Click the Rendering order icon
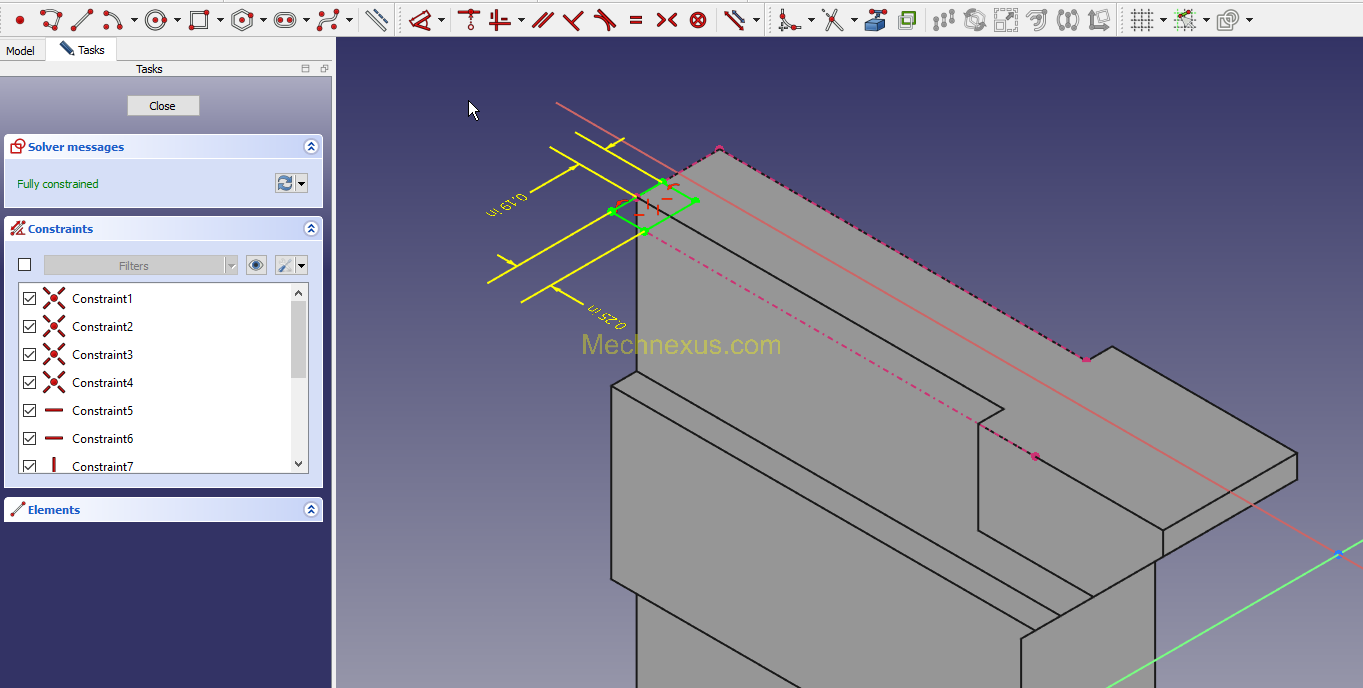 (x=1228, y=19)
